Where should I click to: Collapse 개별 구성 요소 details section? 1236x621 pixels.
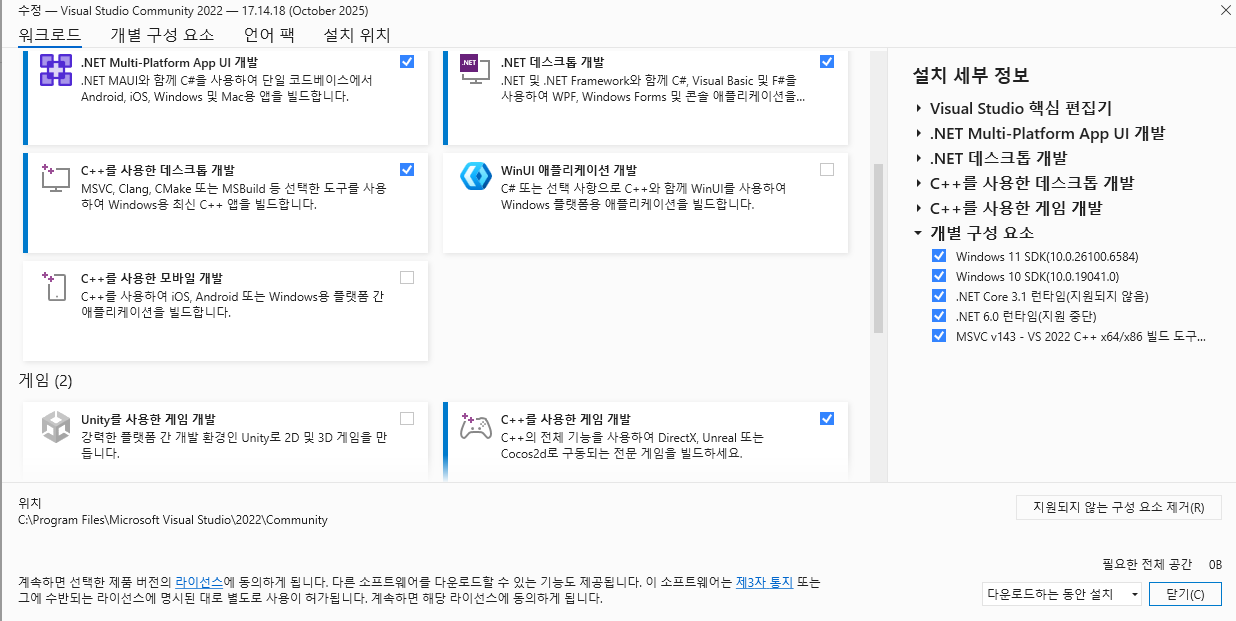pyautogui.click(x=918, y=233)
